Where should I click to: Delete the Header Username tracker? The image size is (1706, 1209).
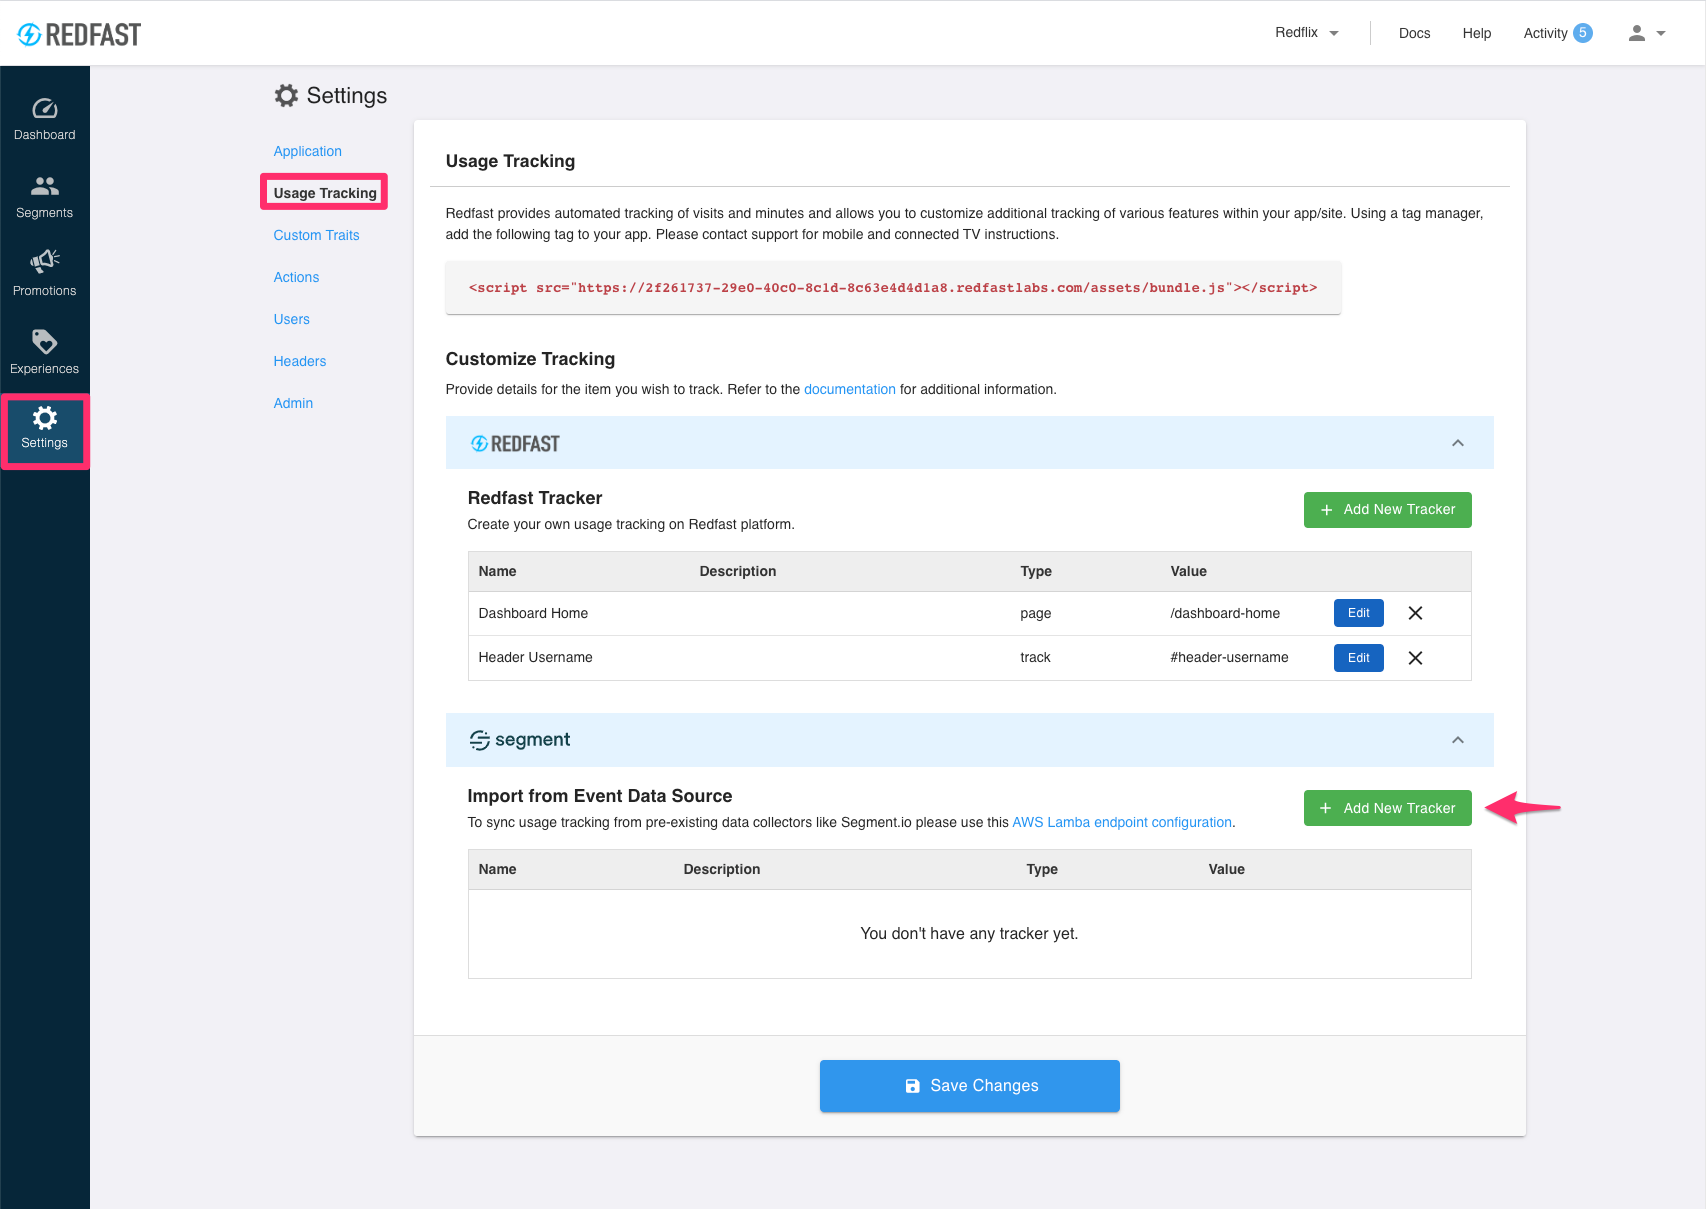click(1415, 658)
